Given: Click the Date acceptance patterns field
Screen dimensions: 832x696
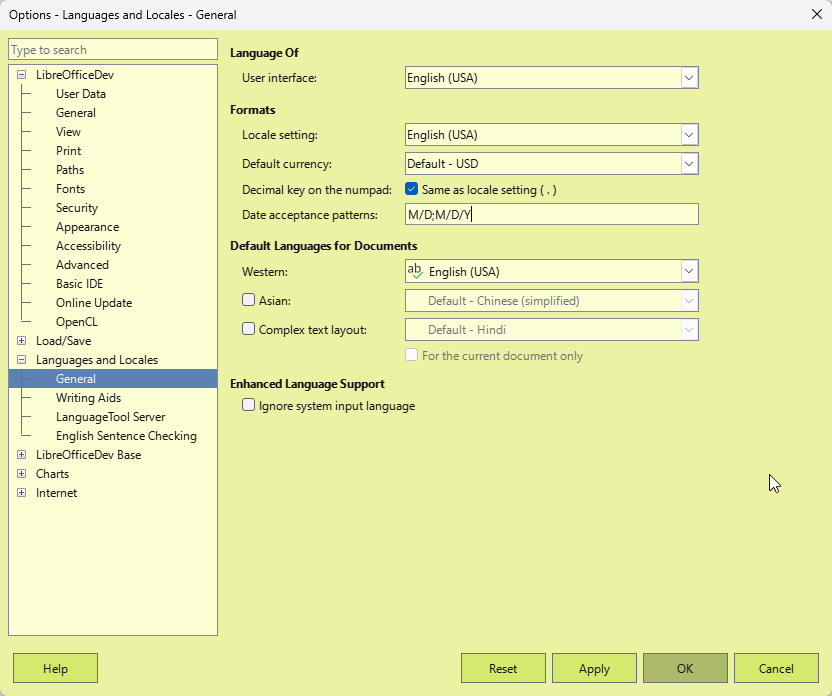Looking at the screenshot, I should click(552, 214).
